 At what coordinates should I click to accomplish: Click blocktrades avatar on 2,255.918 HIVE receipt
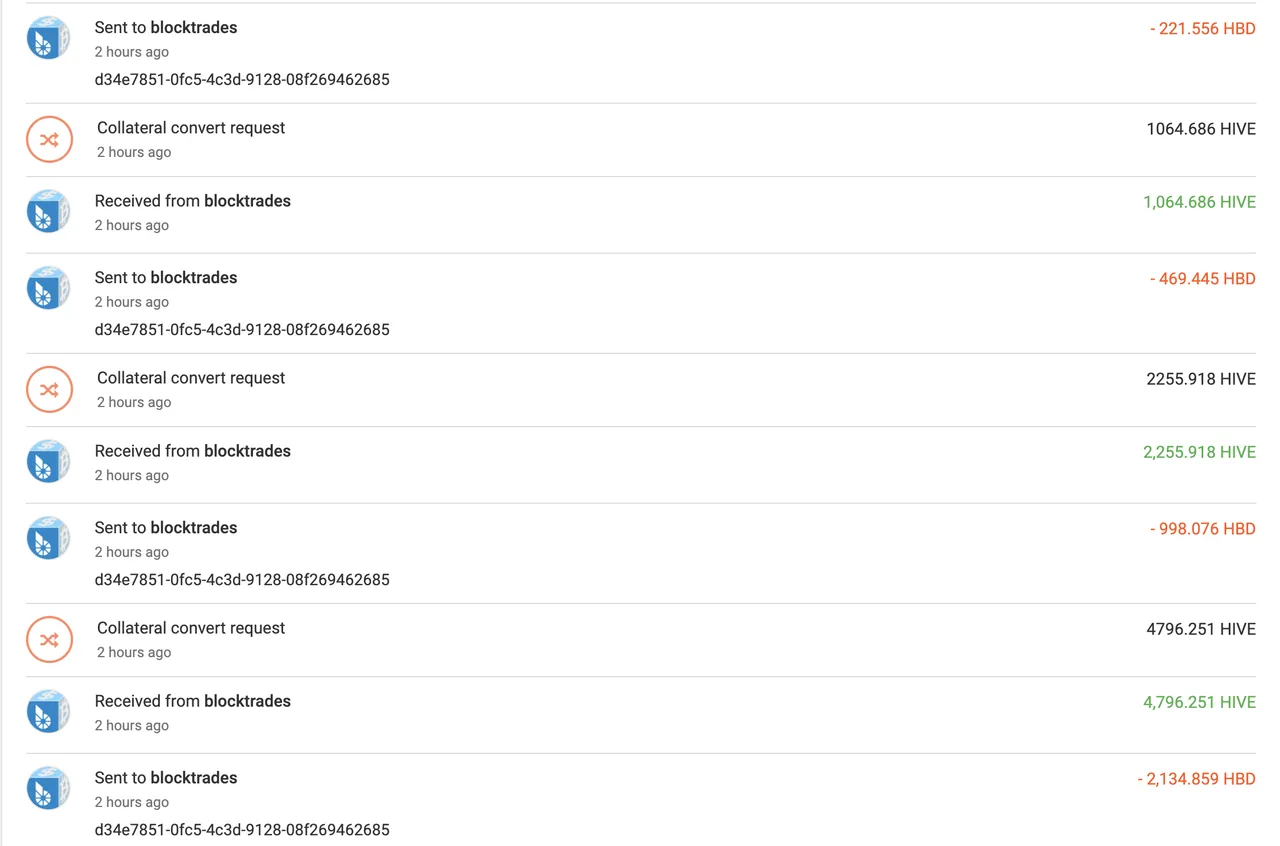click(x=48, y=461)
